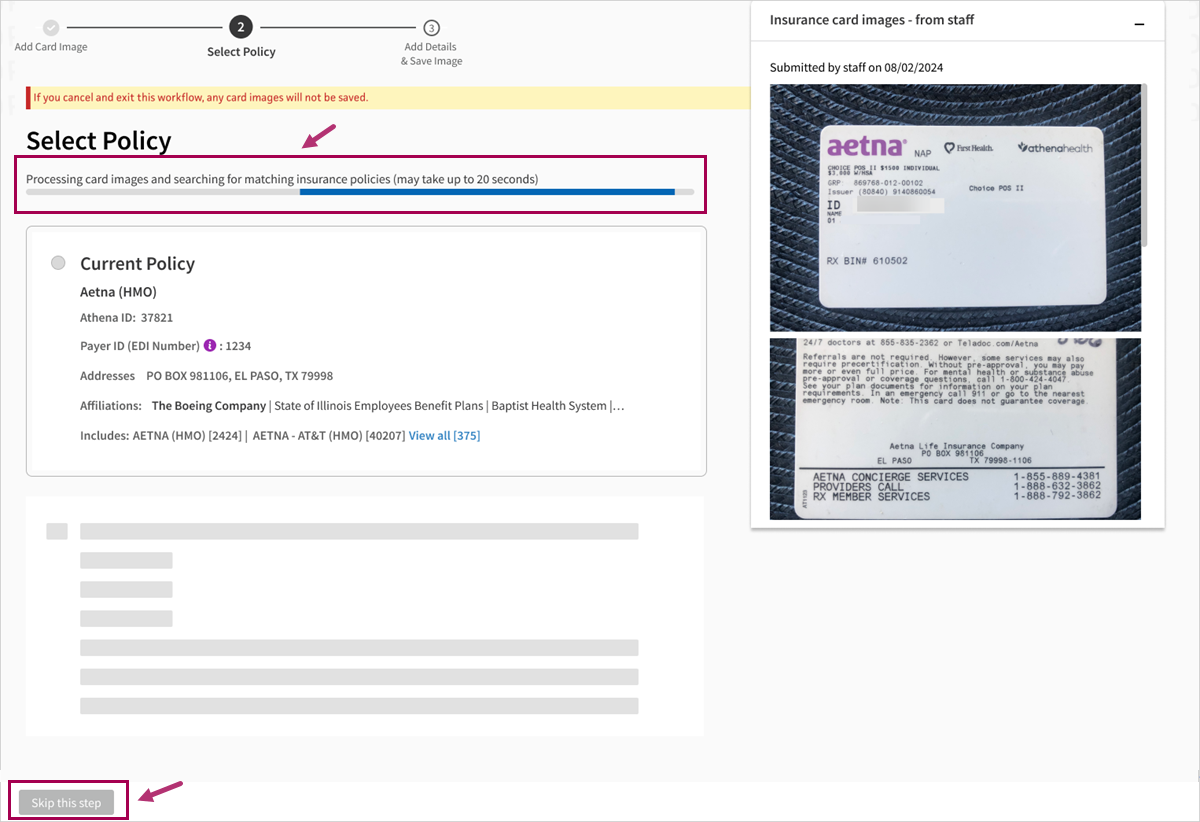Open the back of insurance card image
1200x822 pixels.
pyautogui.click(x=955, y=429)
